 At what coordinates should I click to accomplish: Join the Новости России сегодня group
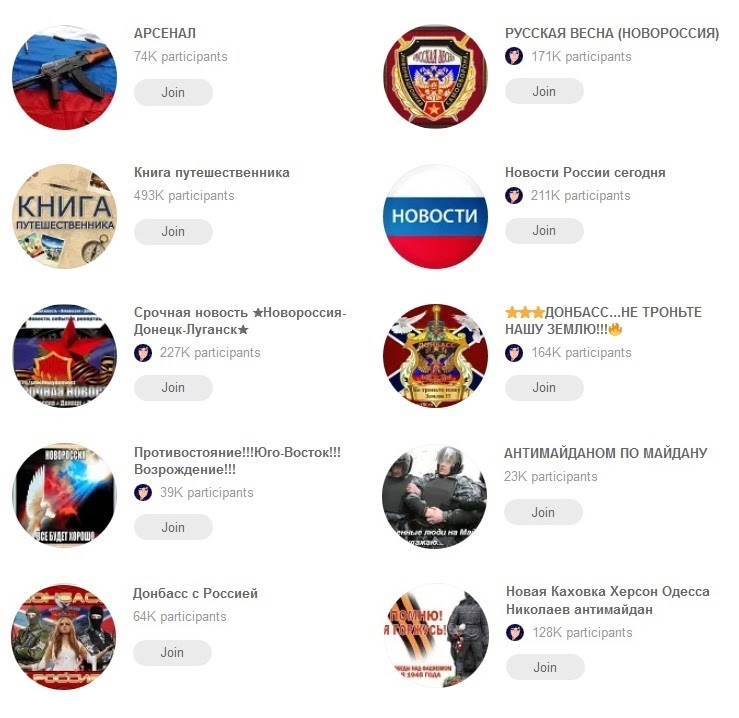[x=544, y=231]
